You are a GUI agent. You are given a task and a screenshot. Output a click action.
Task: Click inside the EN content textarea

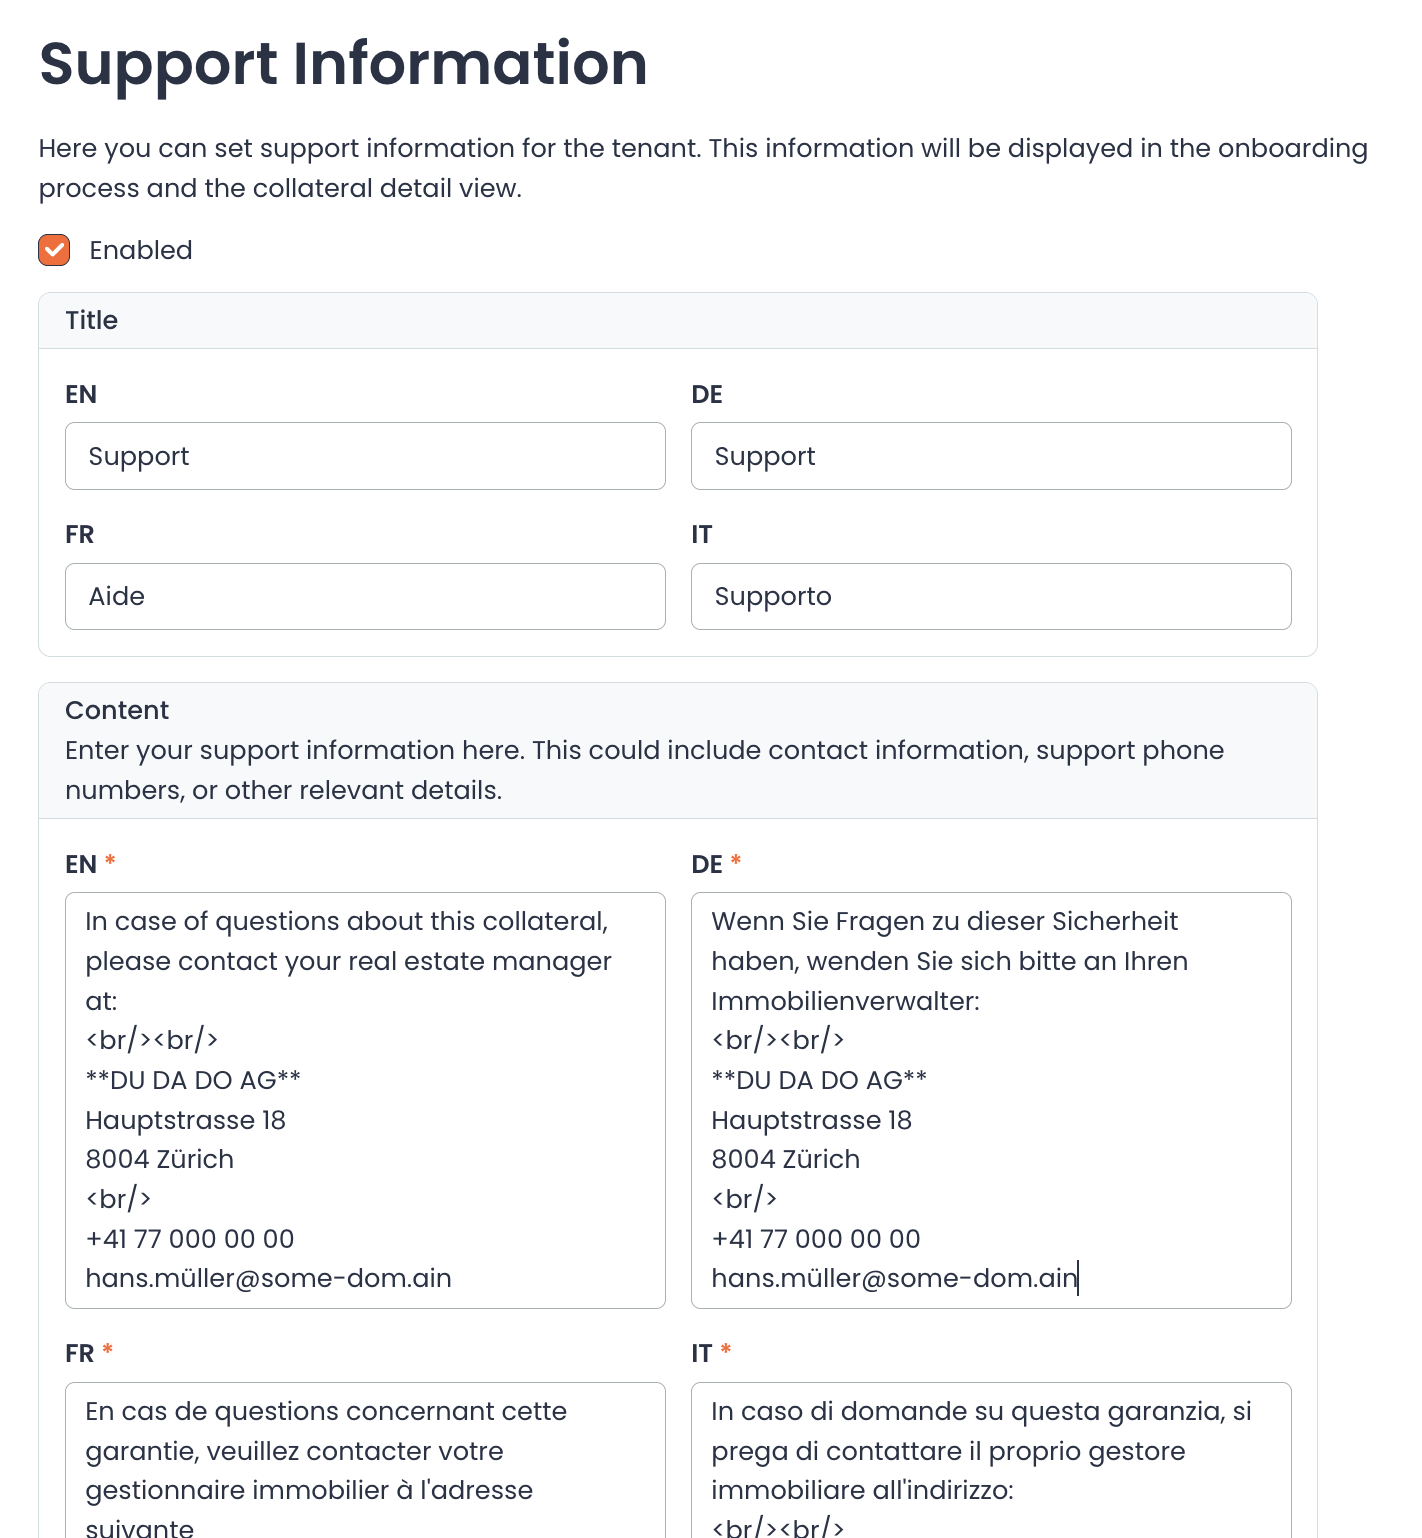364,1100
